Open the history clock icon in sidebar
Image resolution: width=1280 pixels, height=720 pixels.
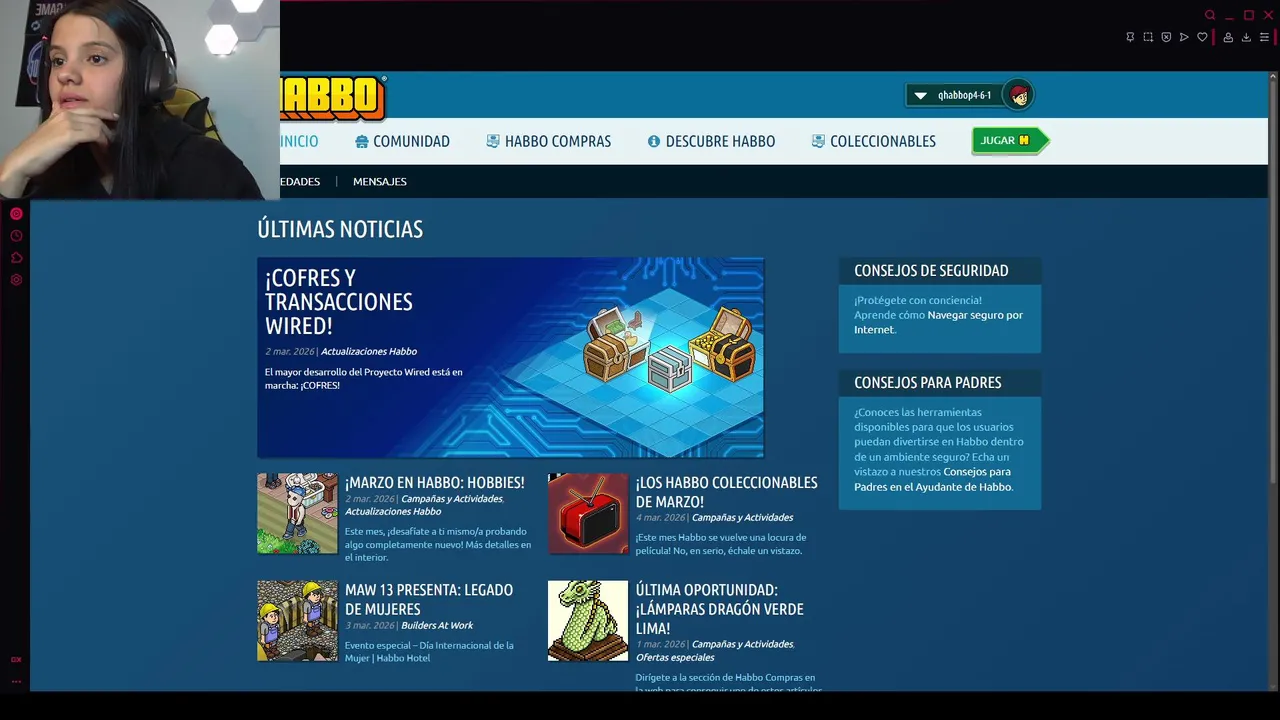click(x=16, y=236)
